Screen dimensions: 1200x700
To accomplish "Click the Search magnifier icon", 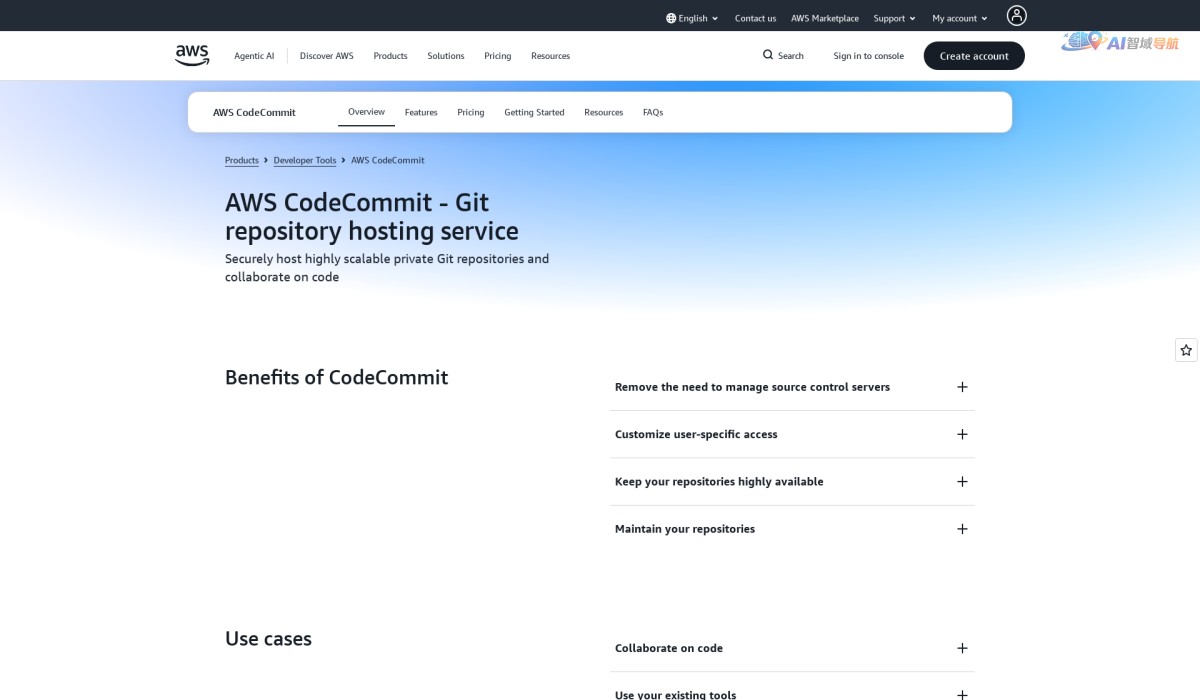I will coord(768,55).
